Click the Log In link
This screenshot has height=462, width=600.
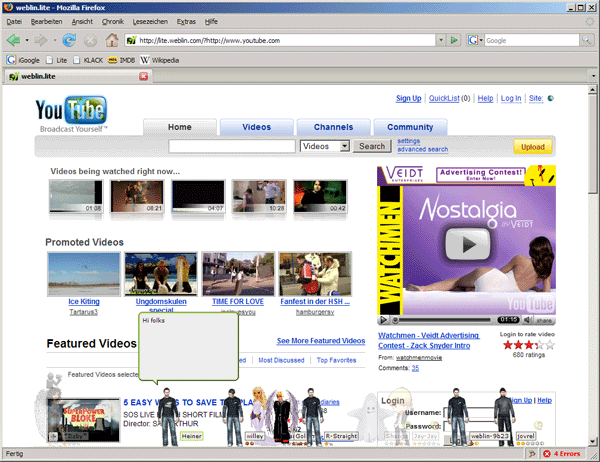[511, 98]
